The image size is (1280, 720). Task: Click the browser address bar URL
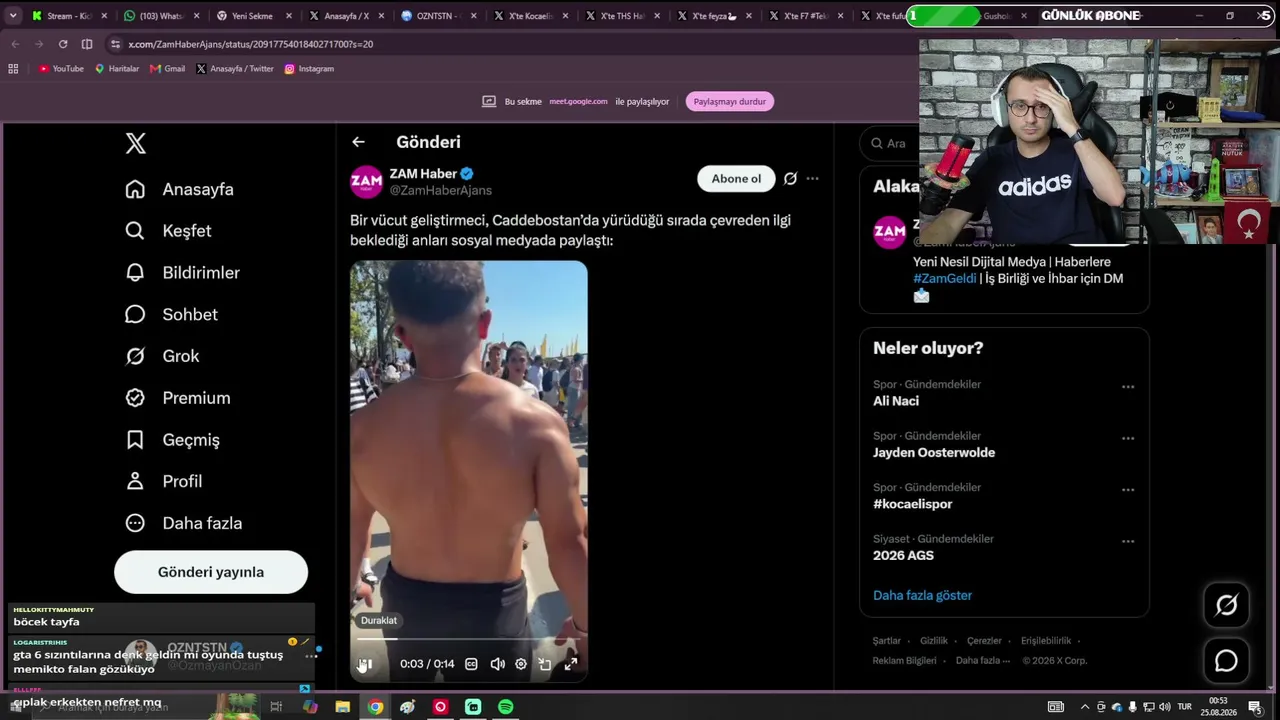pyautogui.click(x=251, y=44)
